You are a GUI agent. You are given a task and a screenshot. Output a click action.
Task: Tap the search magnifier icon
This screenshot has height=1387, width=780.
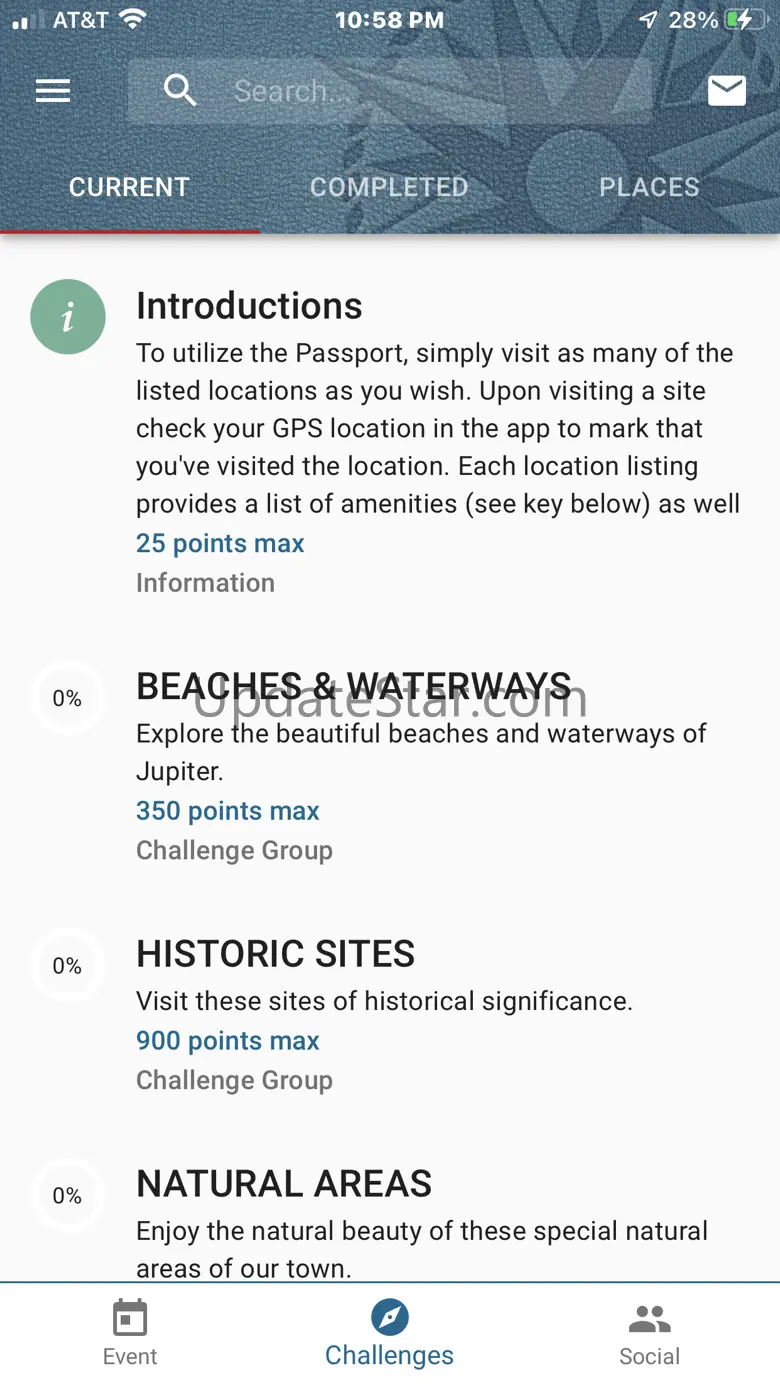pyautogui.click(x=180, y=91)
